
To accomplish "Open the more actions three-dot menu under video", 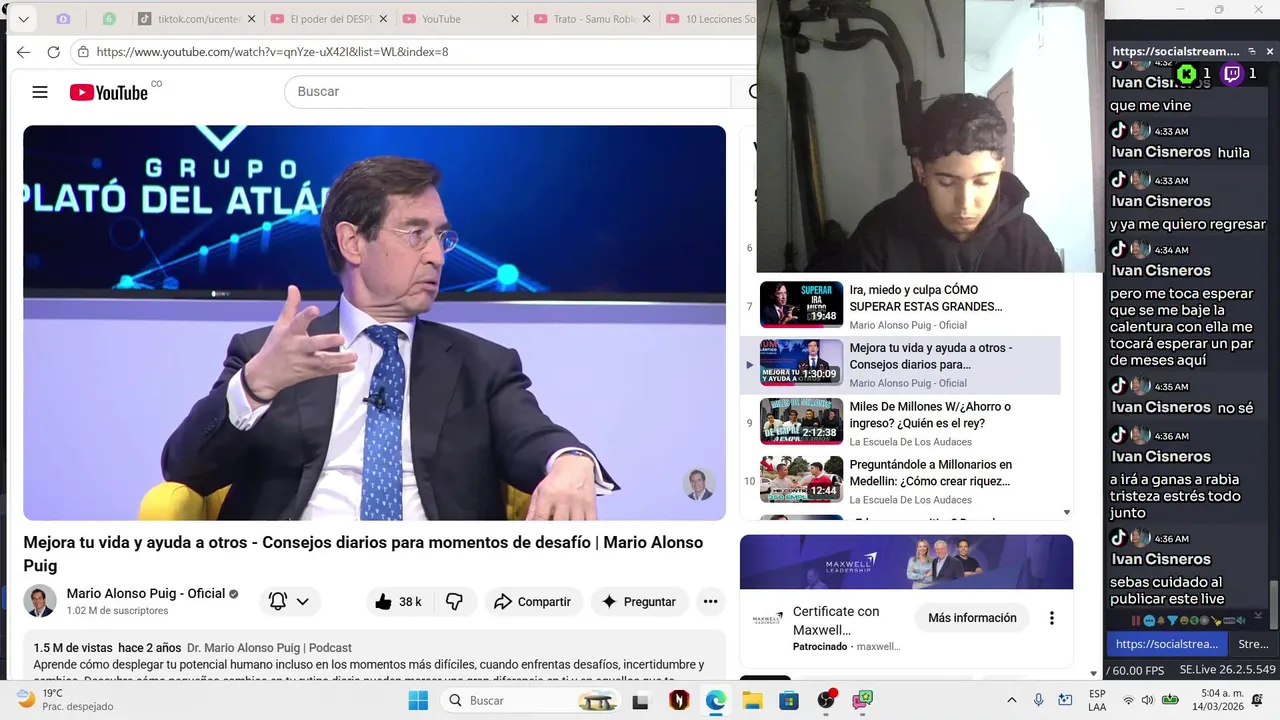I will [x=710, y=602].
